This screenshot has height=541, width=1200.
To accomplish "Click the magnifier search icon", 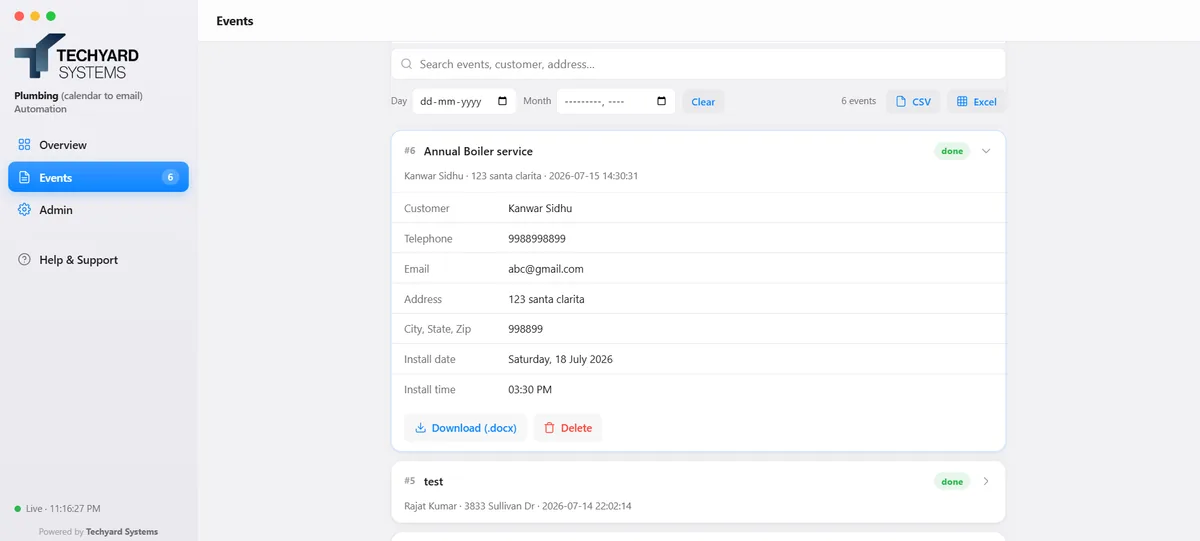I will (407, 64).
